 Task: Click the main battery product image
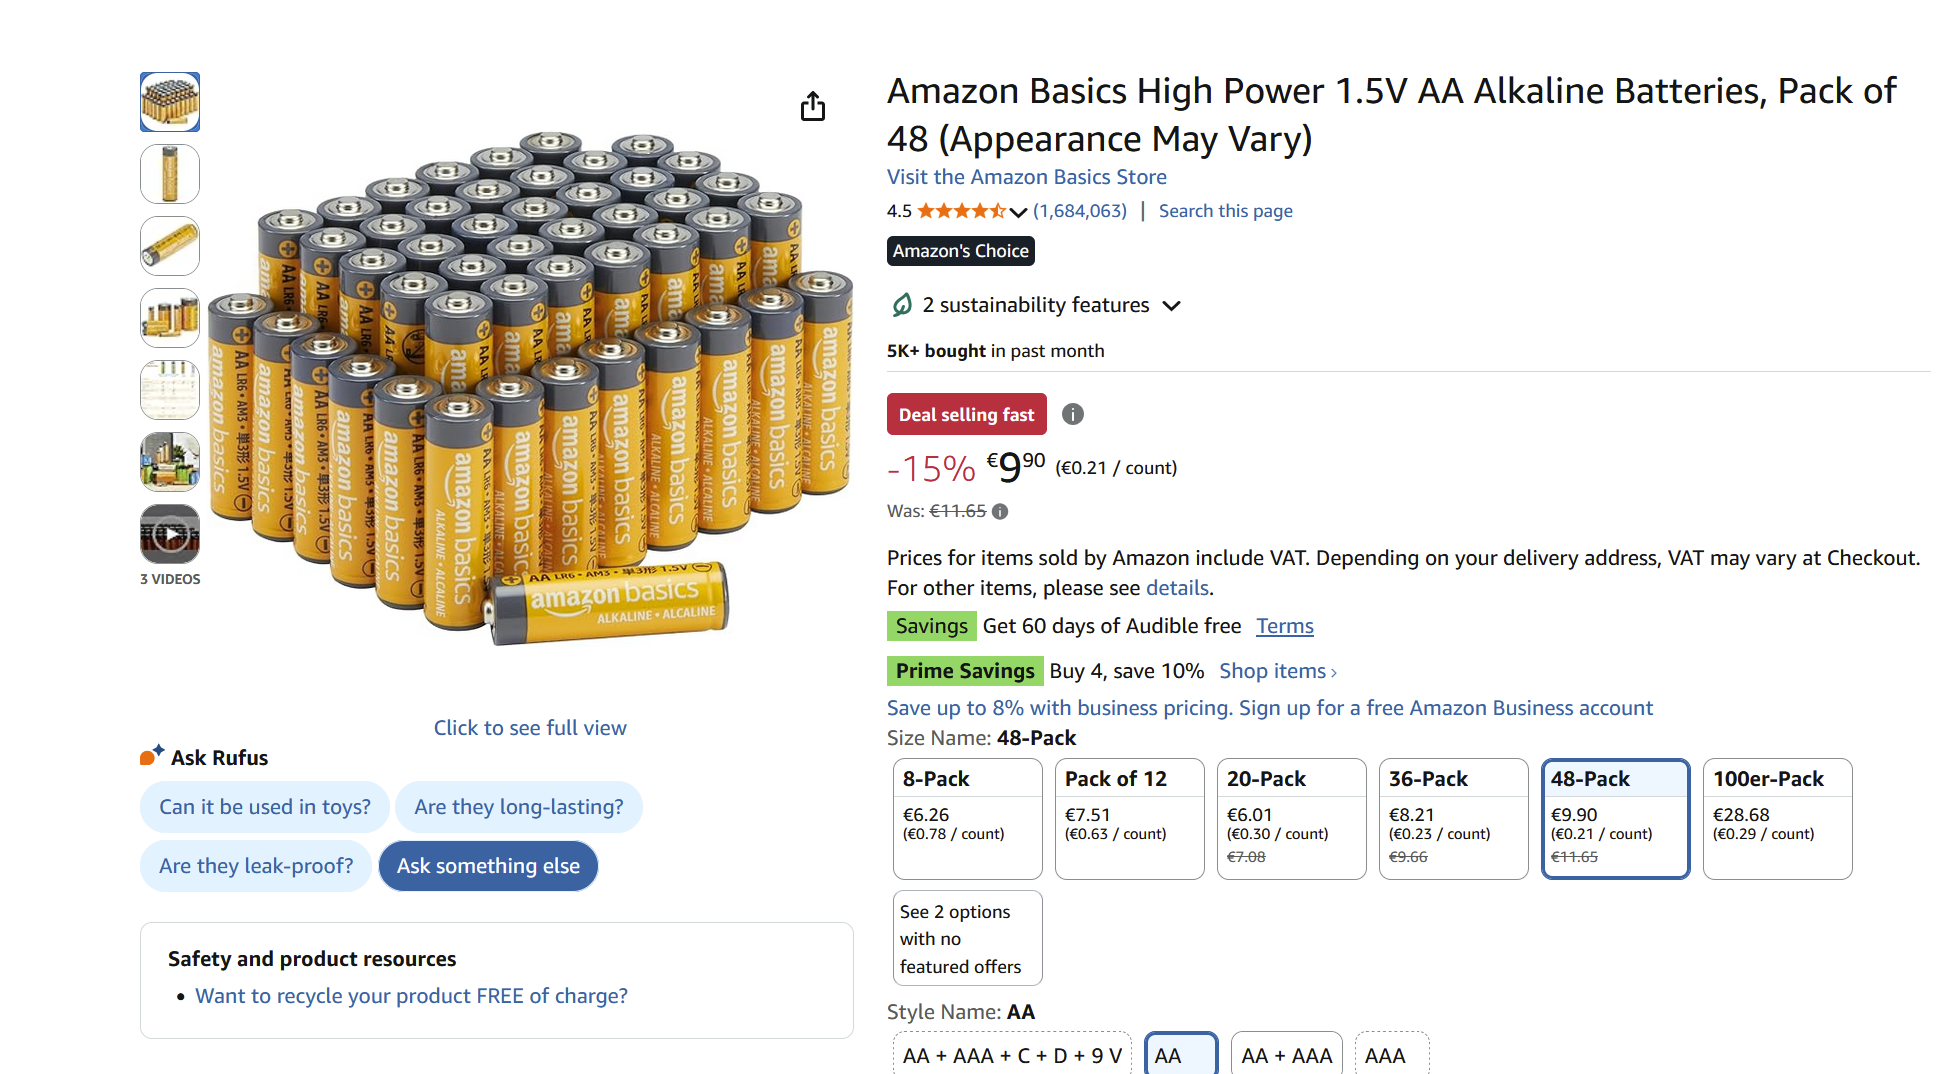tap(530, 390)
